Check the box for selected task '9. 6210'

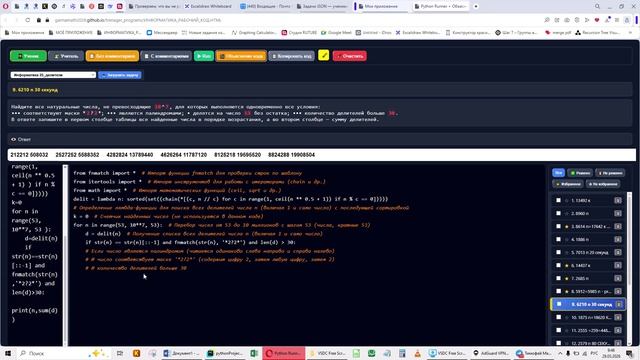coord(559,304)
